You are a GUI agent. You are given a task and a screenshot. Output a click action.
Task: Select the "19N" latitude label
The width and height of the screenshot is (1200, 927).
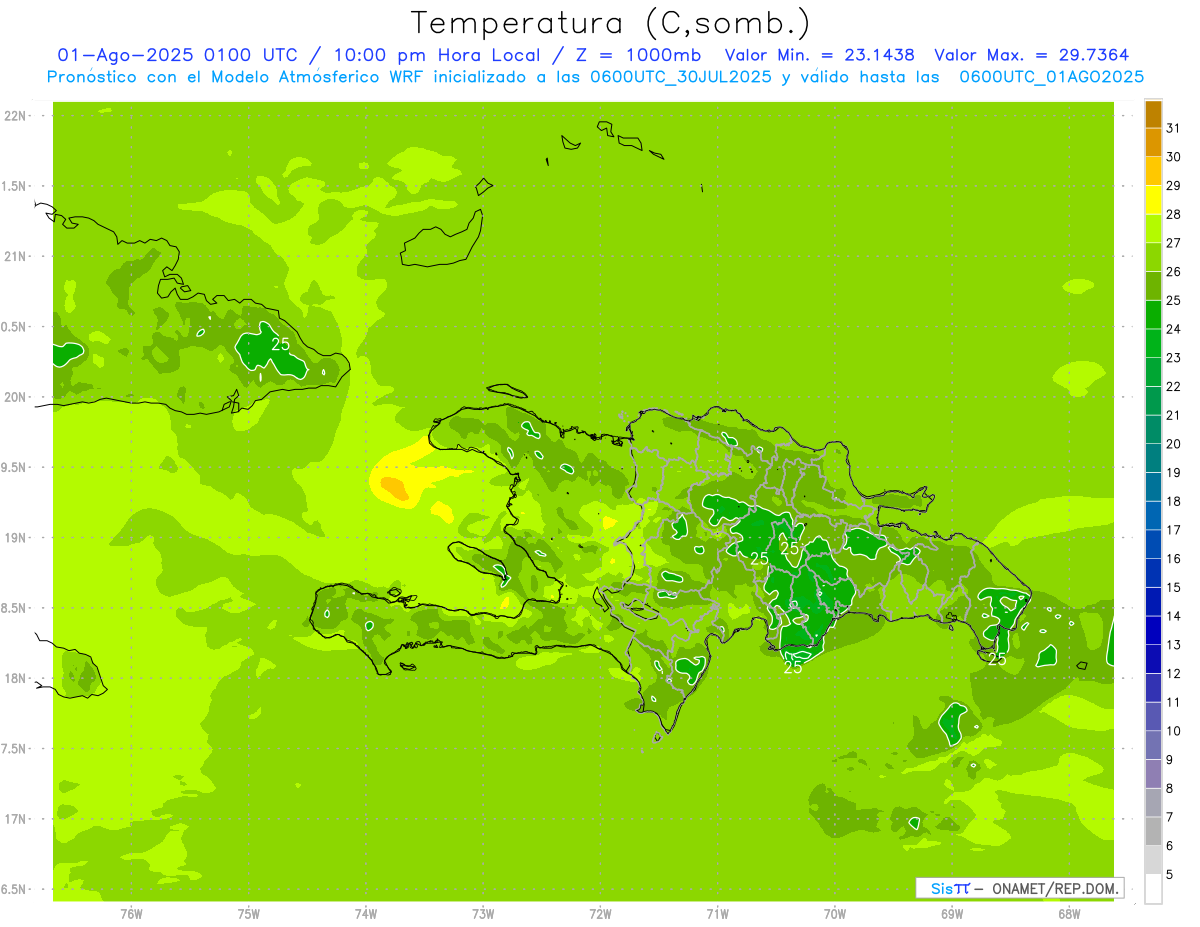click(x=17, y=538)
